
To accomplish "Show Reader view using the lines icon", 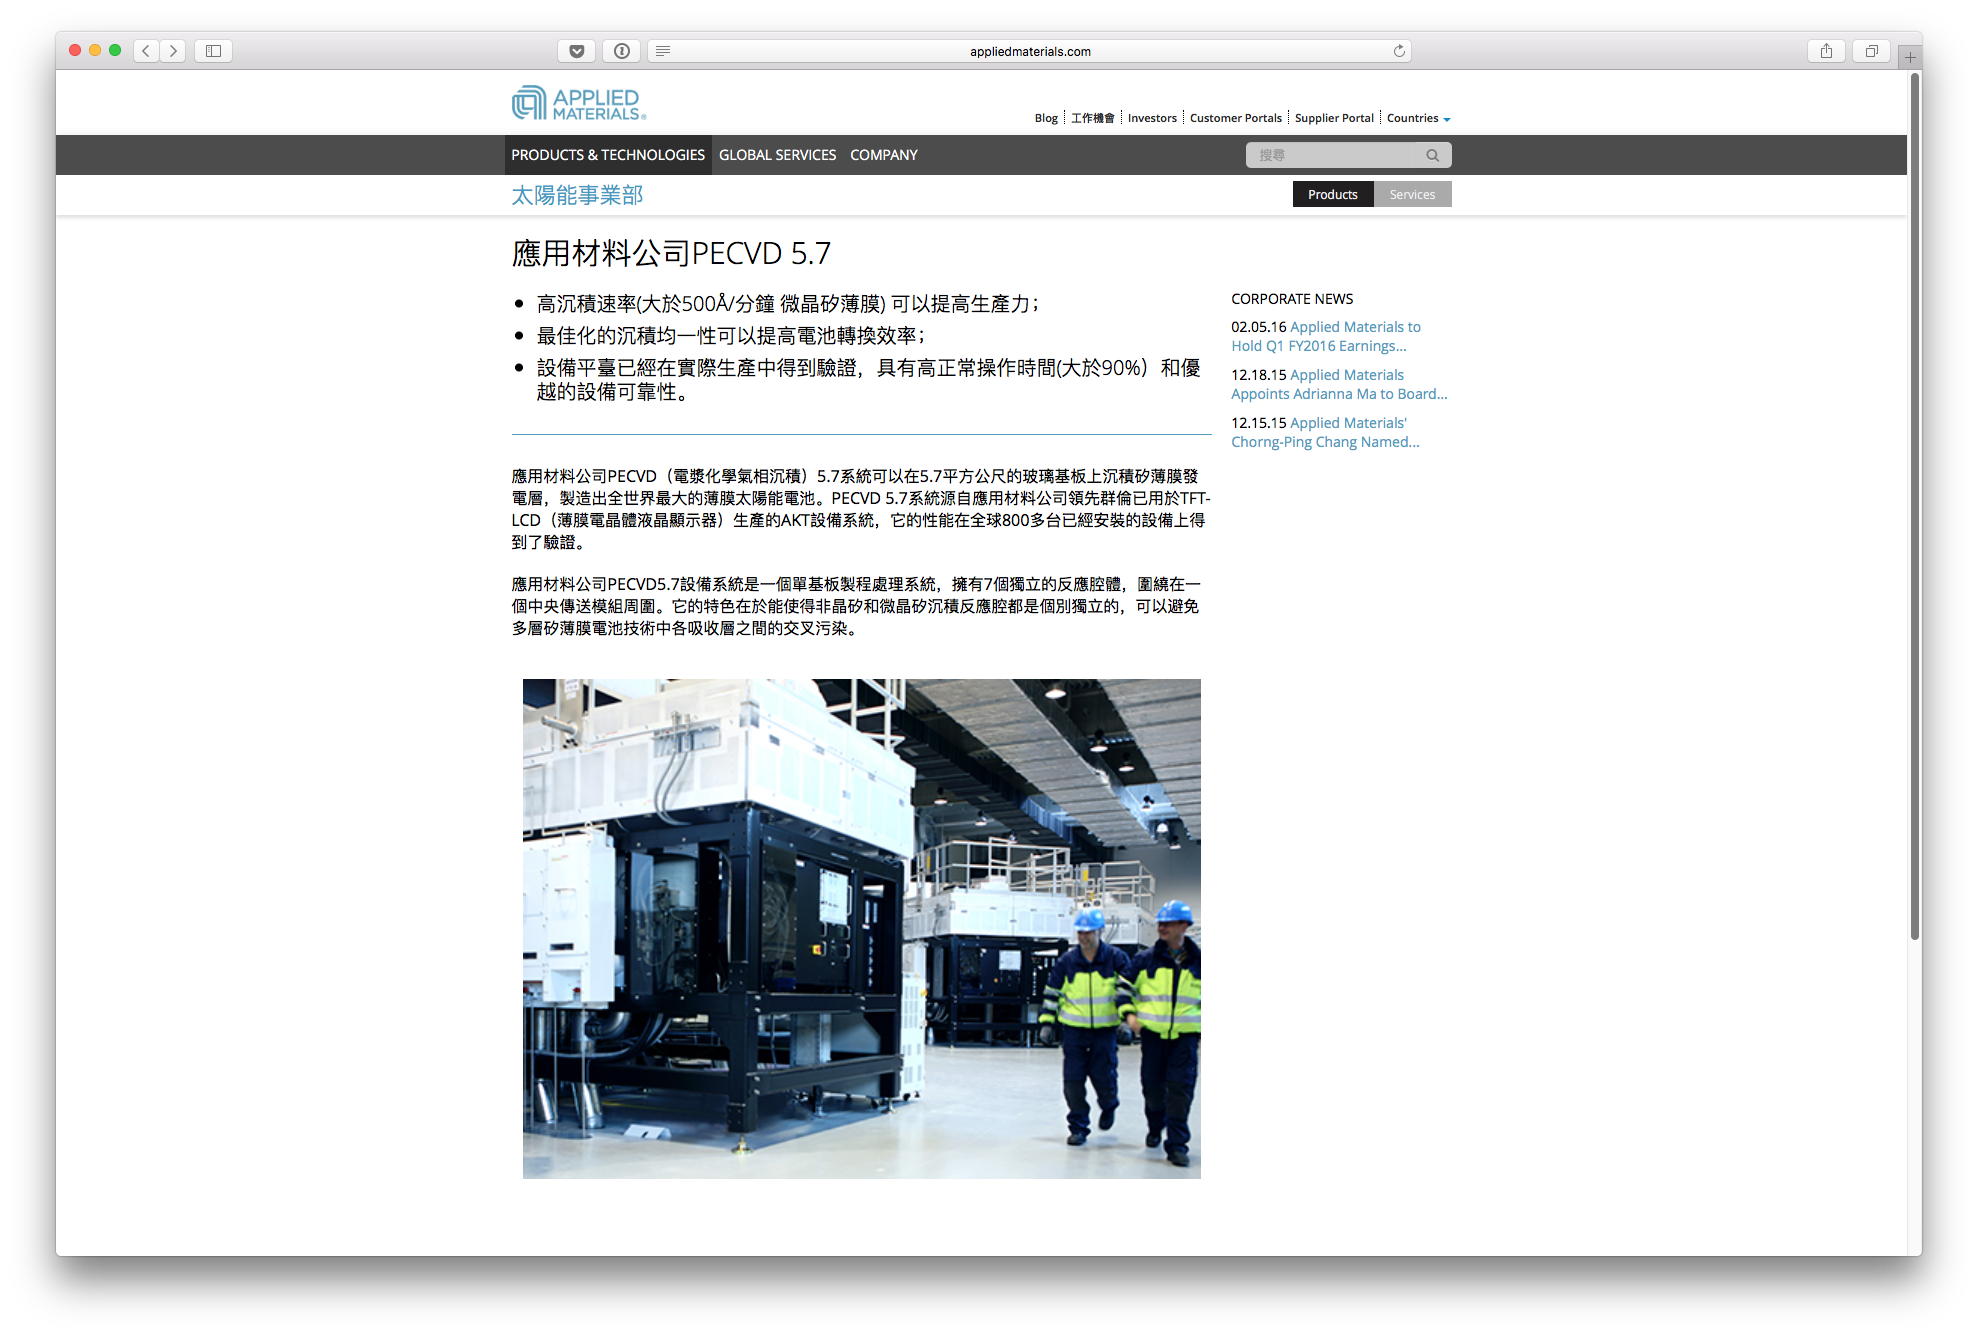I will pos(663,51).
